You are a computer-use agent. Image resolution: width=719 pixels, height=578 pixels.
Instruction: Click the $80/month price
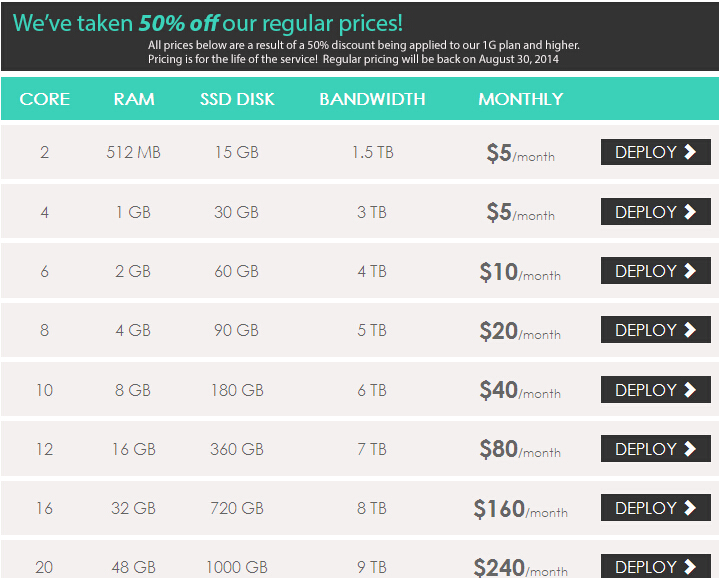[x=520, y=449]
